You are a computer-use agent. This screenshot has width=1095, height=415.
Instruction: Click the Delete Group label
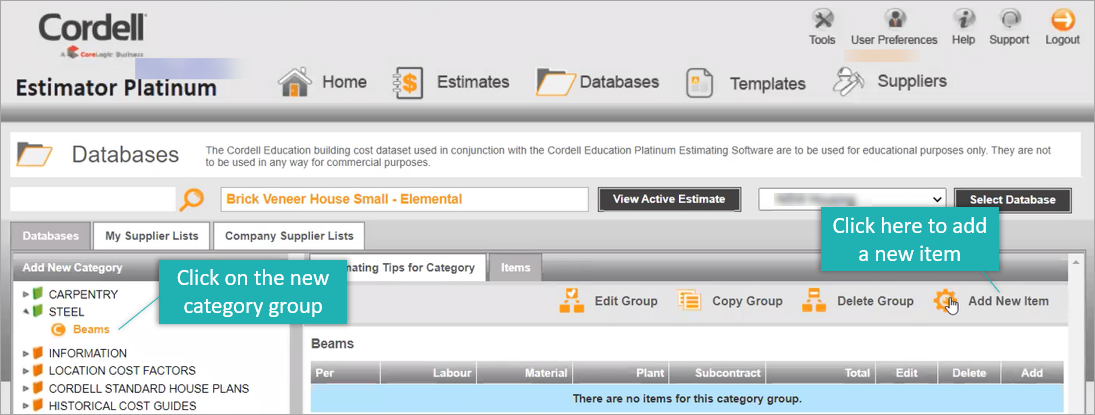tap(875, 301)
